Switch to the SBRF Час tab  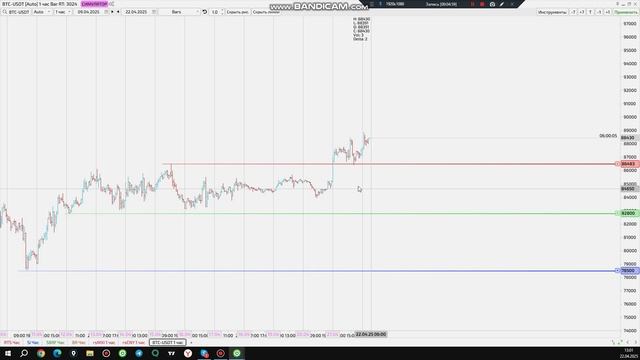(55, 342)
